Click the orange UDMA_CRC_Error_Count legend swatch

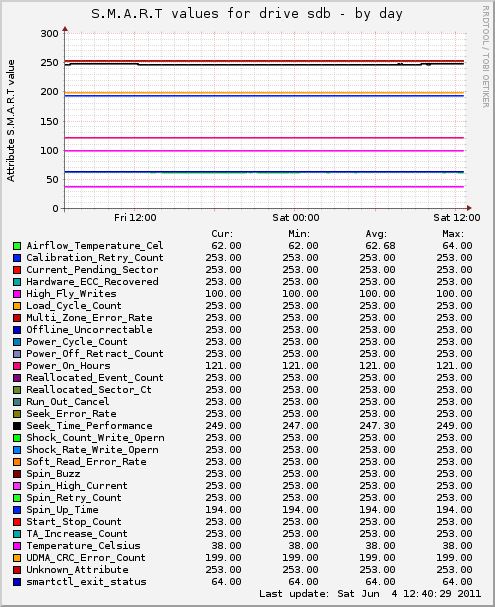17,558
